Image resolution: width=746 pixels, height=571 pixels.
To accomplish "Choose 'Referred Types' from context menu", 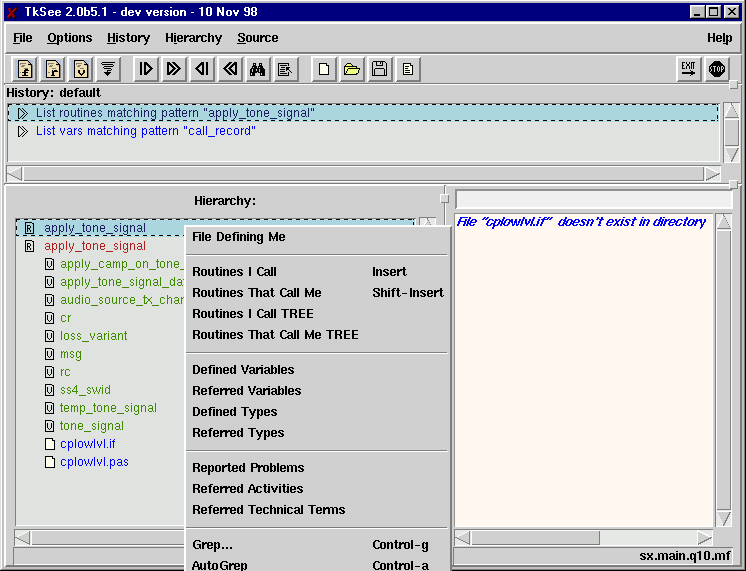I will tap(317, 433).
